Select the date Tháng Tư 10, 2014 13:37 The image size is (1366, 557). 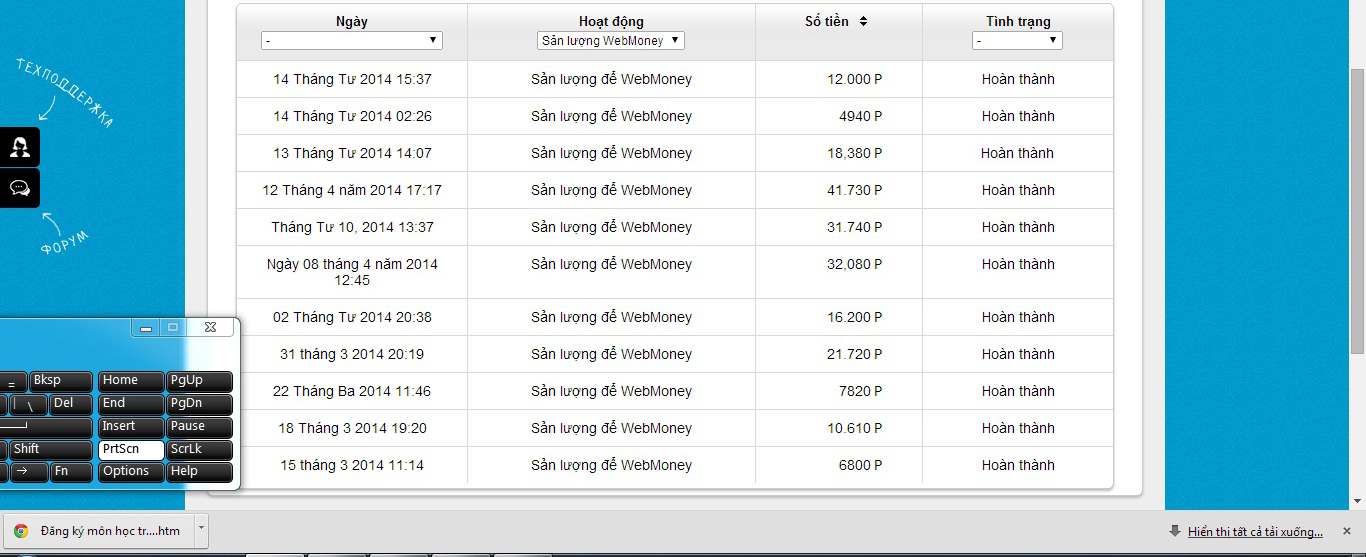coord(352,227)
